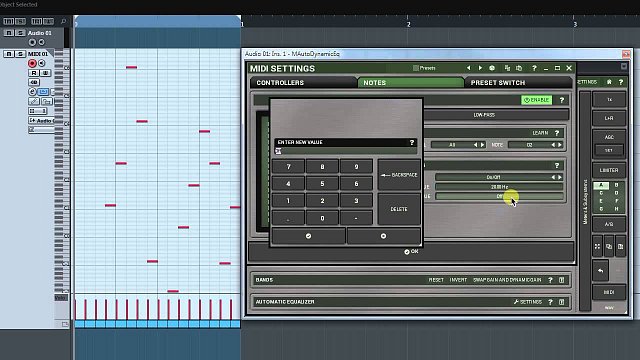Viewport: 640px width, 360px height.
Task: Open help question mark in MIDI Settings title bar
Action: tap(534, 68)
